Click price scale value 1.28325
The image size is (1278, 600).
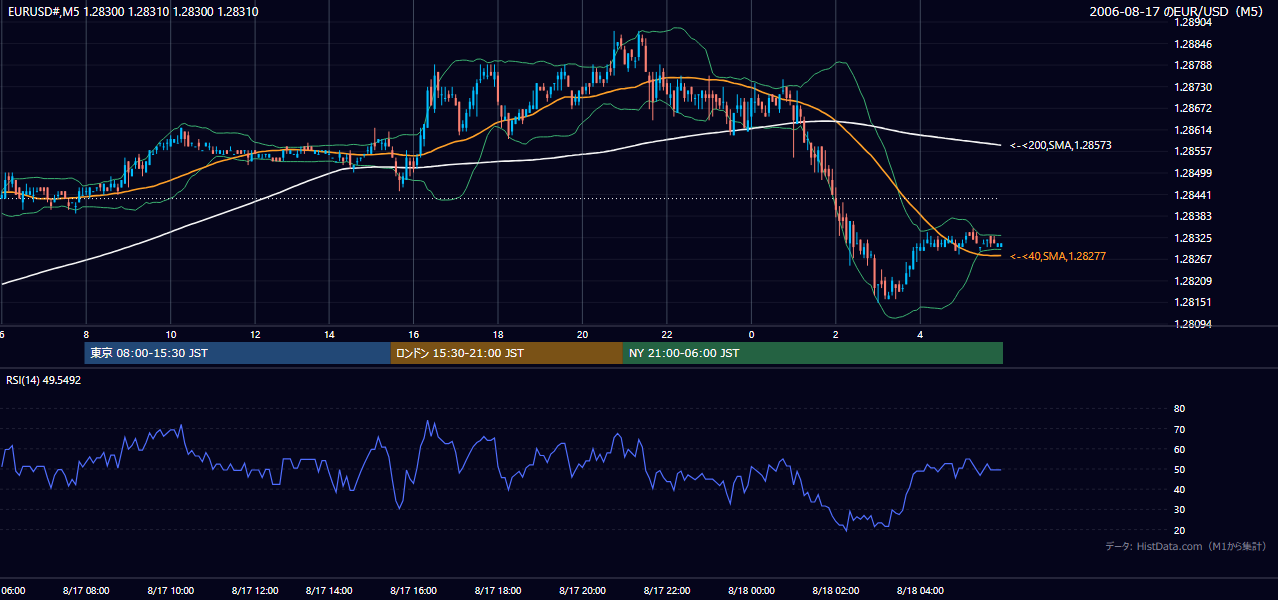point(1193,238)
